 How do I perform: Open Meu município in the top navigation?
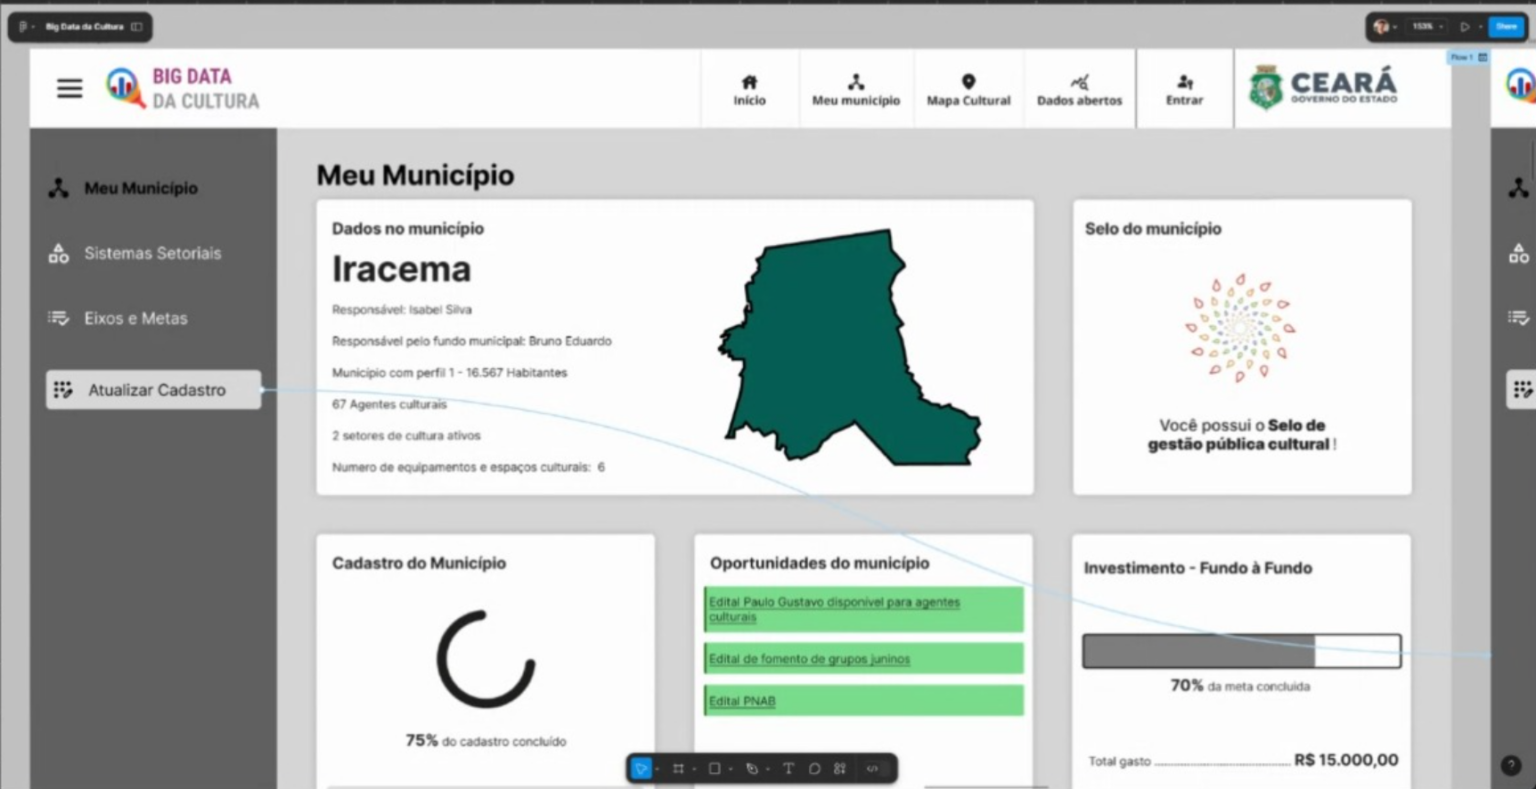coord(856,90)
